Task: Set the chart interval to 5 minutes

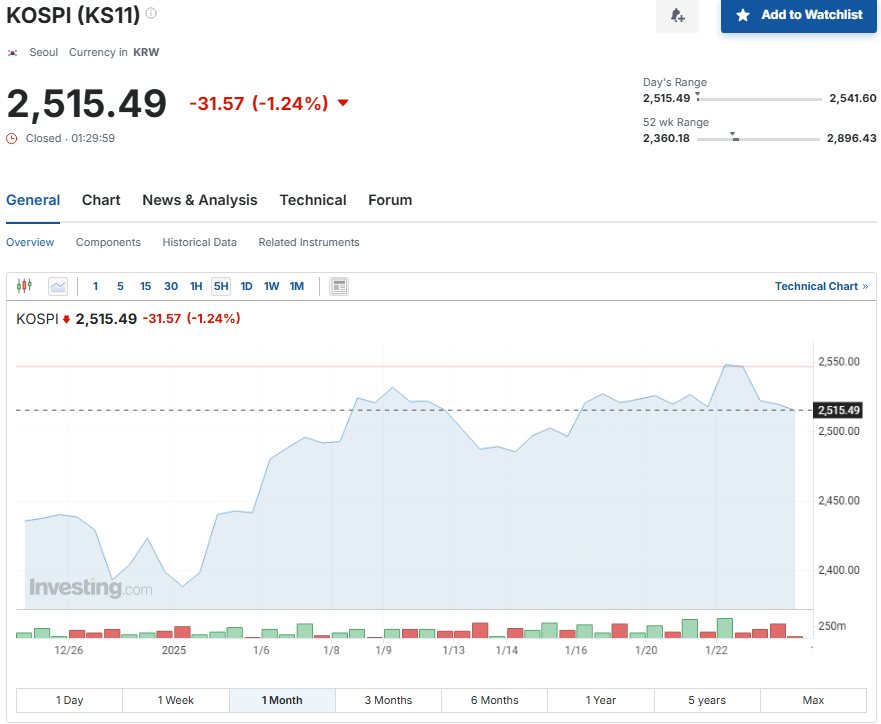Action: [120, 286]
